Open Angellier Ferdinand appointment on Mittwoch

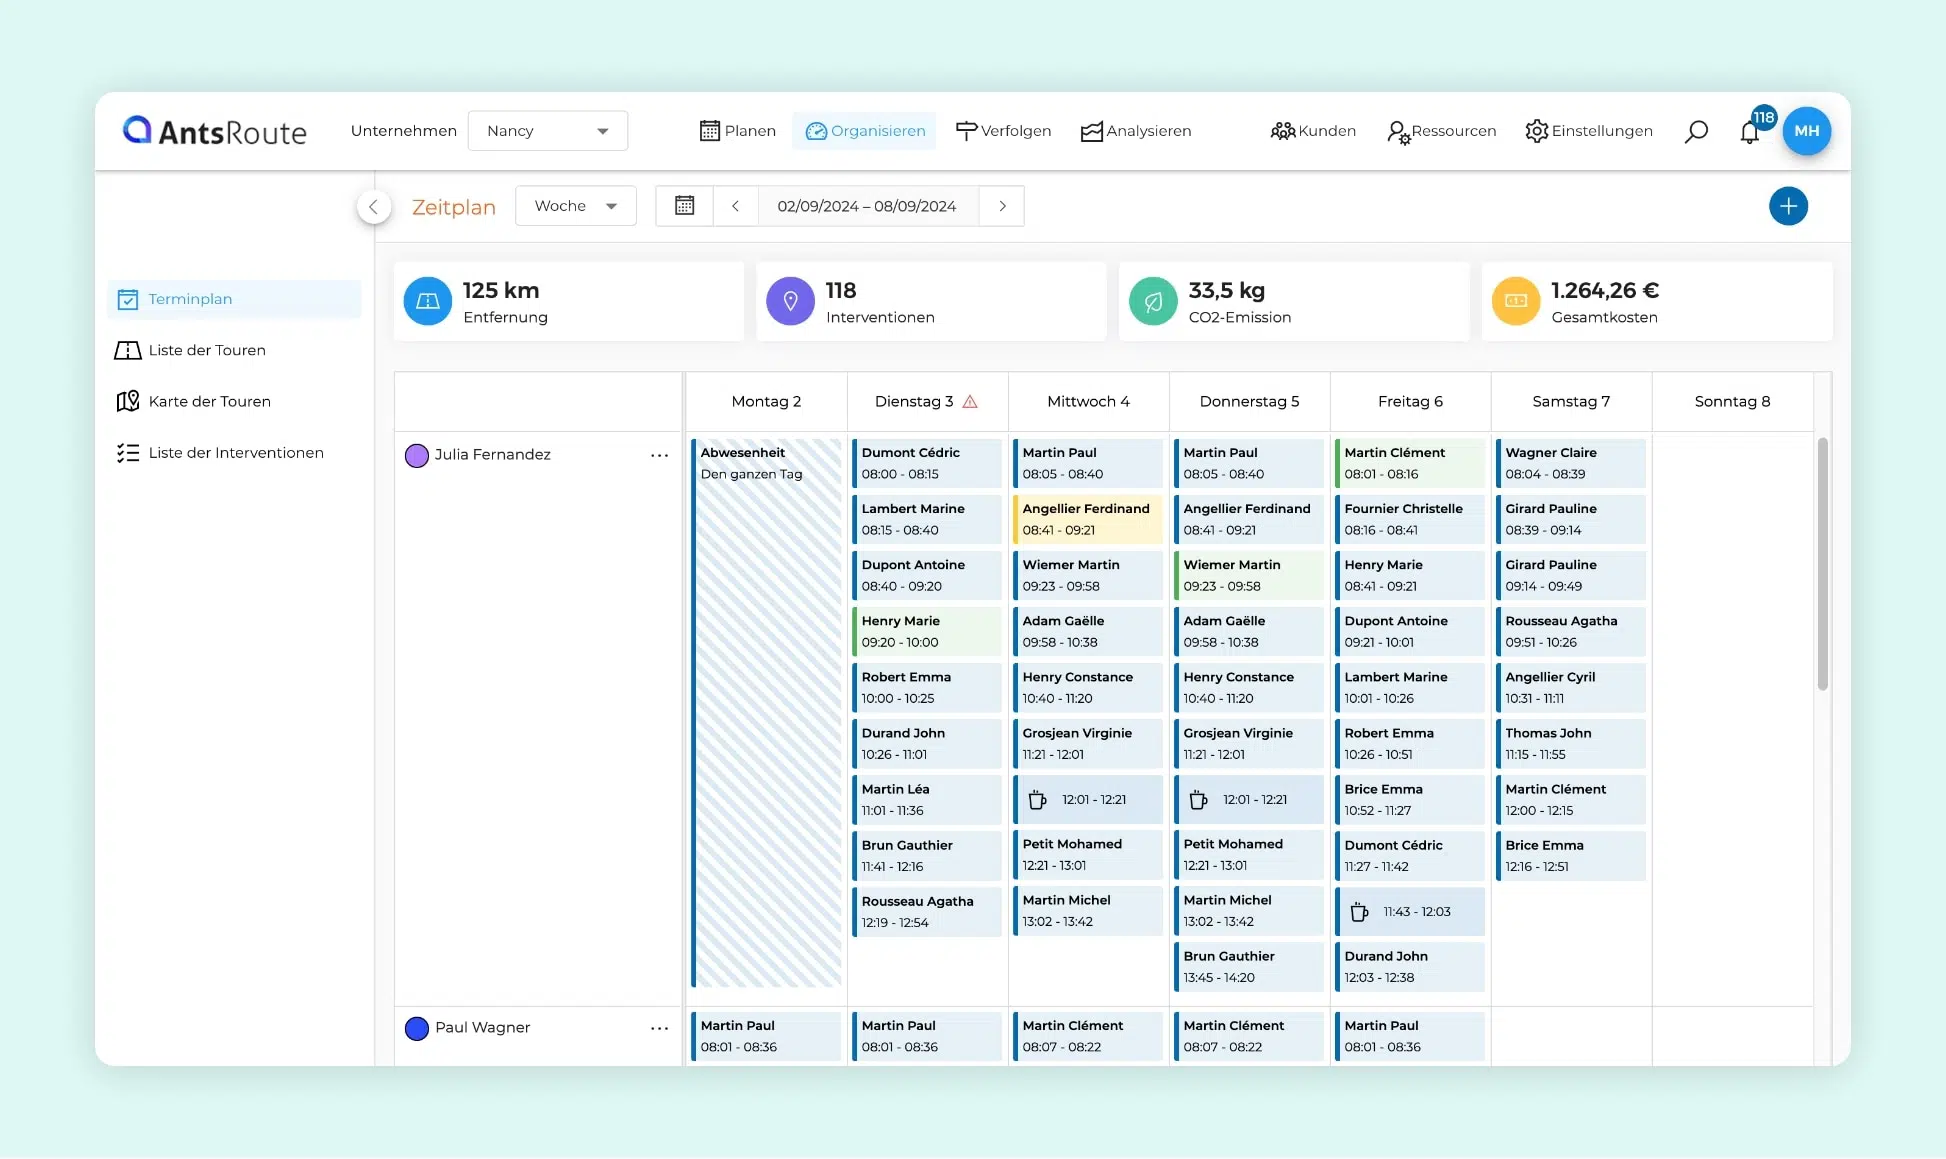[x=1088, y=519]
